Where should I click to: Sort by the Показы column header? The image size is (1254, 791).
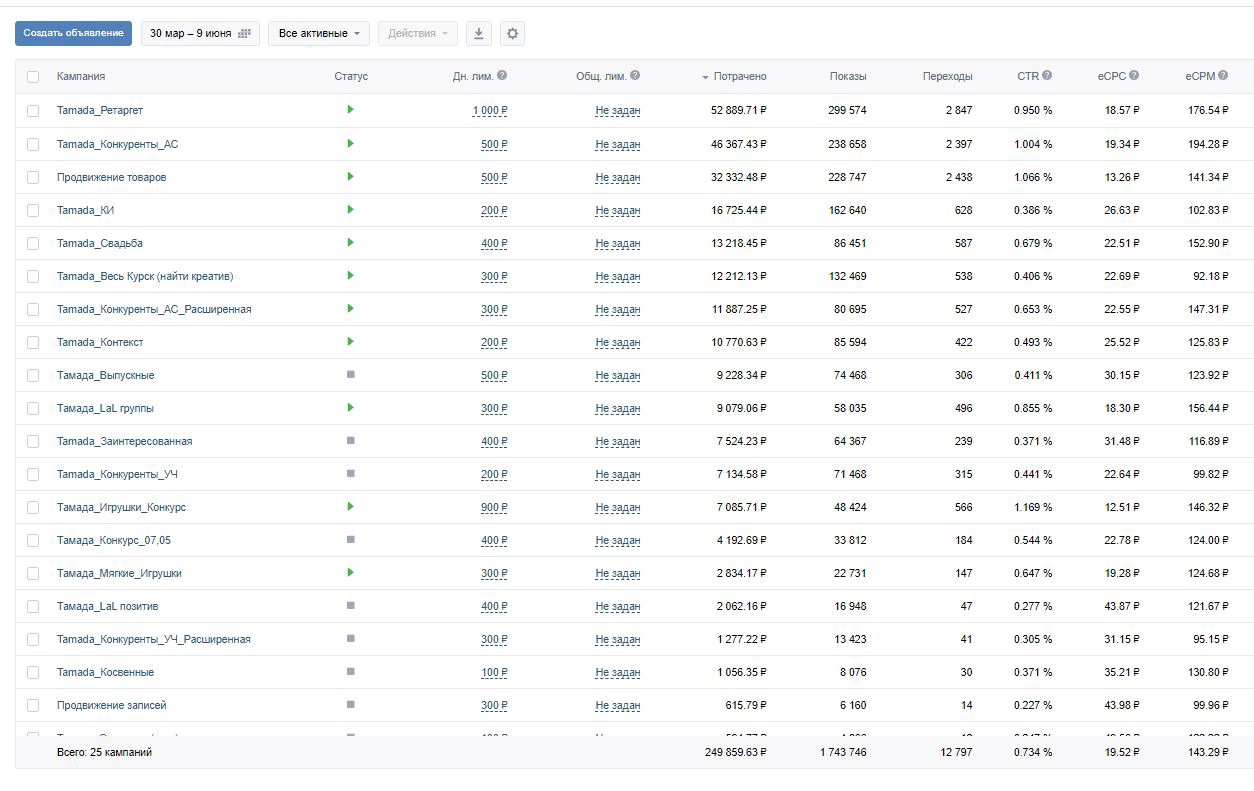click(x=847, y=76)
